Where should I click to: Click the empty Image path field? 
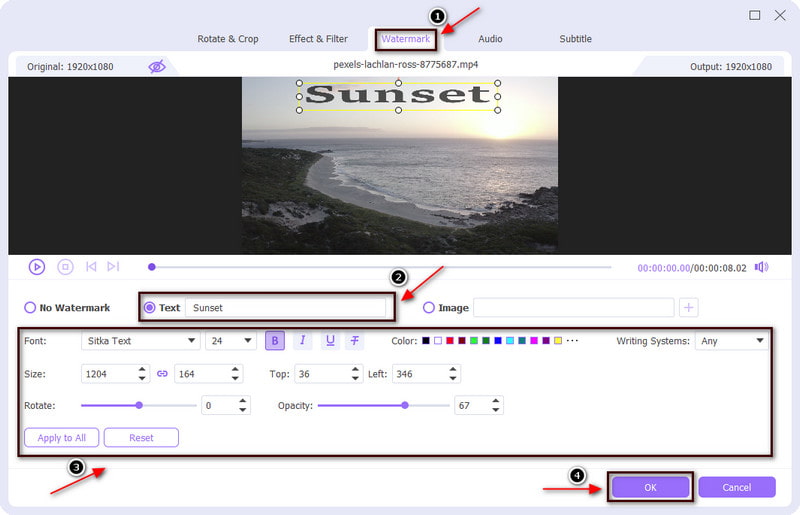coord(574,307)
